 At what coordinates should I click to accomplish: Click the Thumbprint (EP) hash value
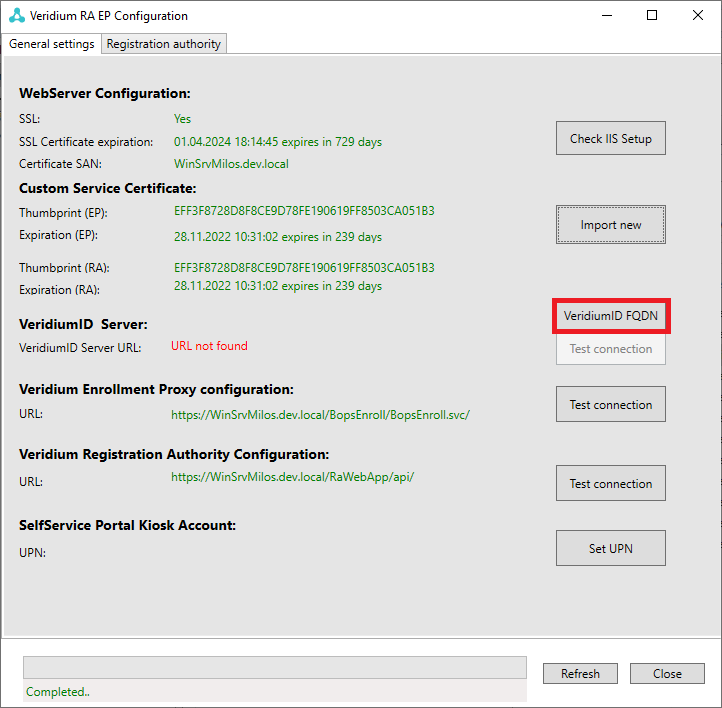click(304, 212)
